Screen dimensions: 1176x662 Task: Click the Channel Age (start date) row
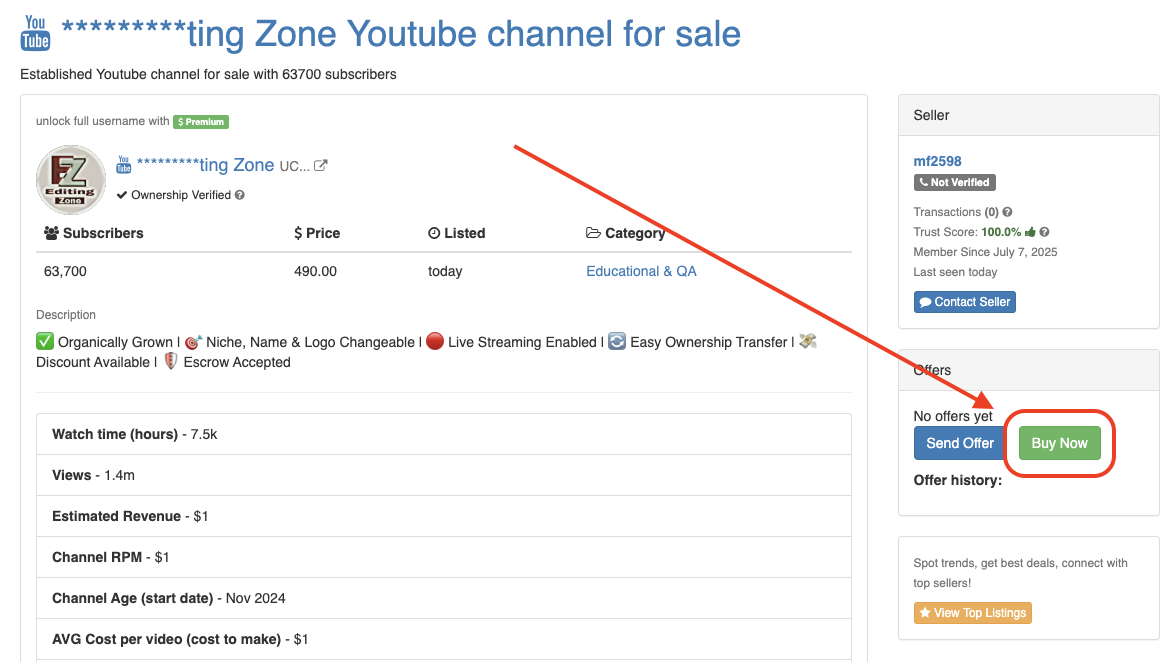[x=444, y=598]
